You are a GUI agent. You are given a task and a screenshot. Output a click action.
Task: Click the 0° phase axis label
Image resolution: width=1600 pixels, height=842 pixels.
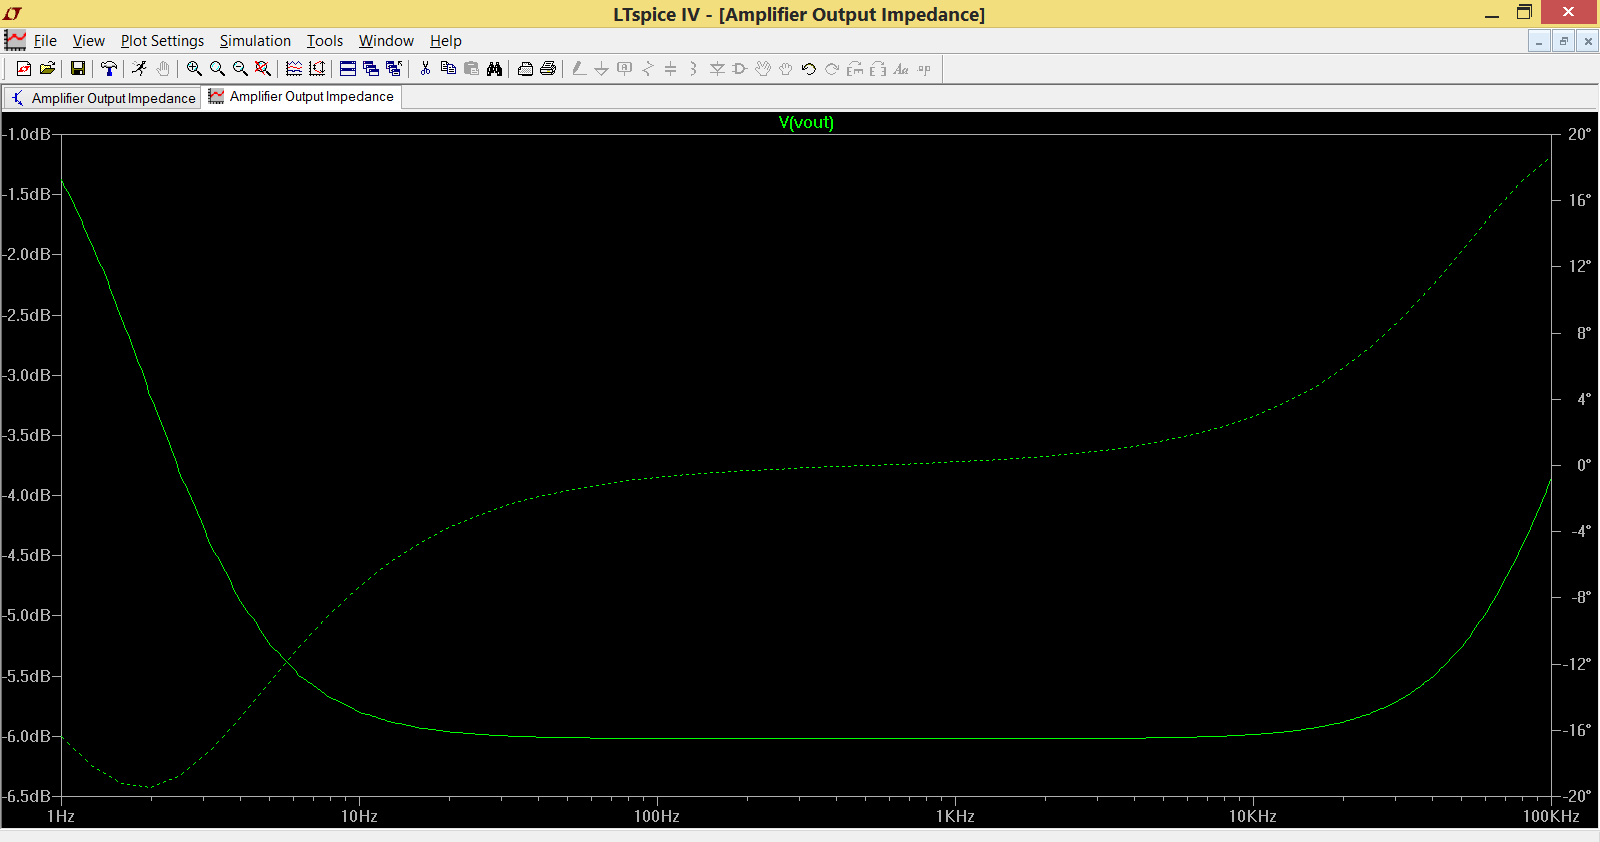pyautogui.click(x=1584, y=465)
